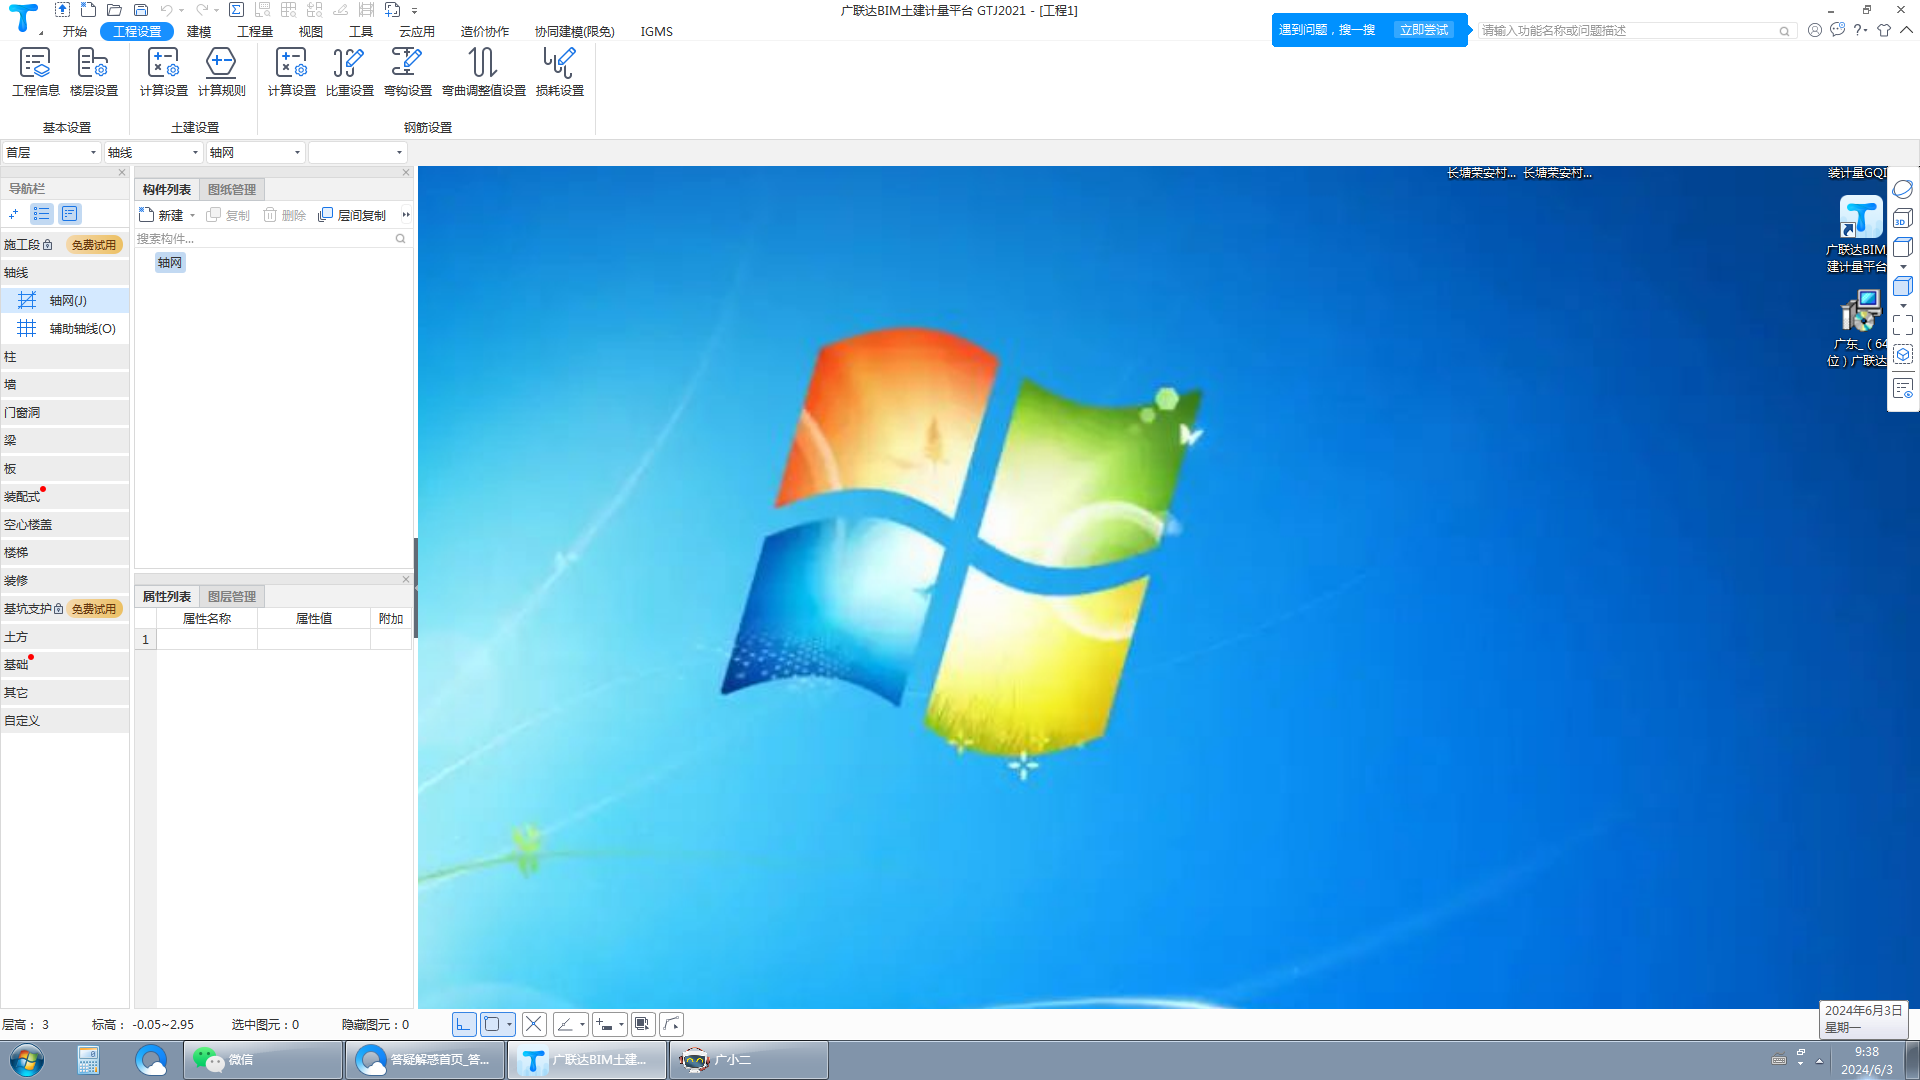Click the user account icon near search box
The height and width of the screenshot is (1080, 1920).
pyautogui.click(x=1814, y=30)
